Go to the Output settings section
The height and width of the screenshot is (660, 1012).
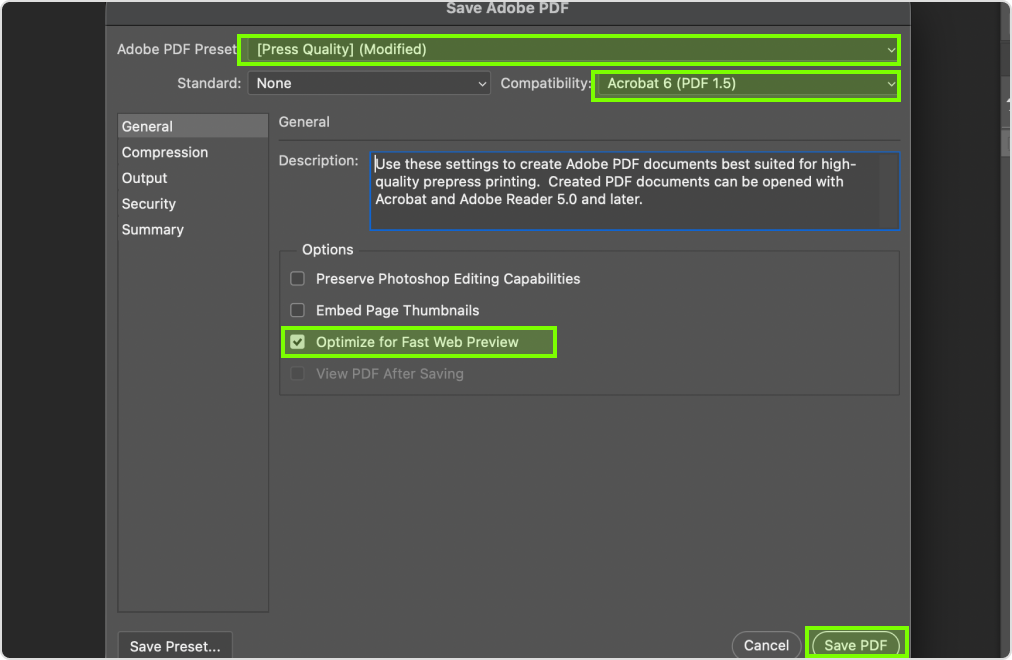[x=145, y=178]
